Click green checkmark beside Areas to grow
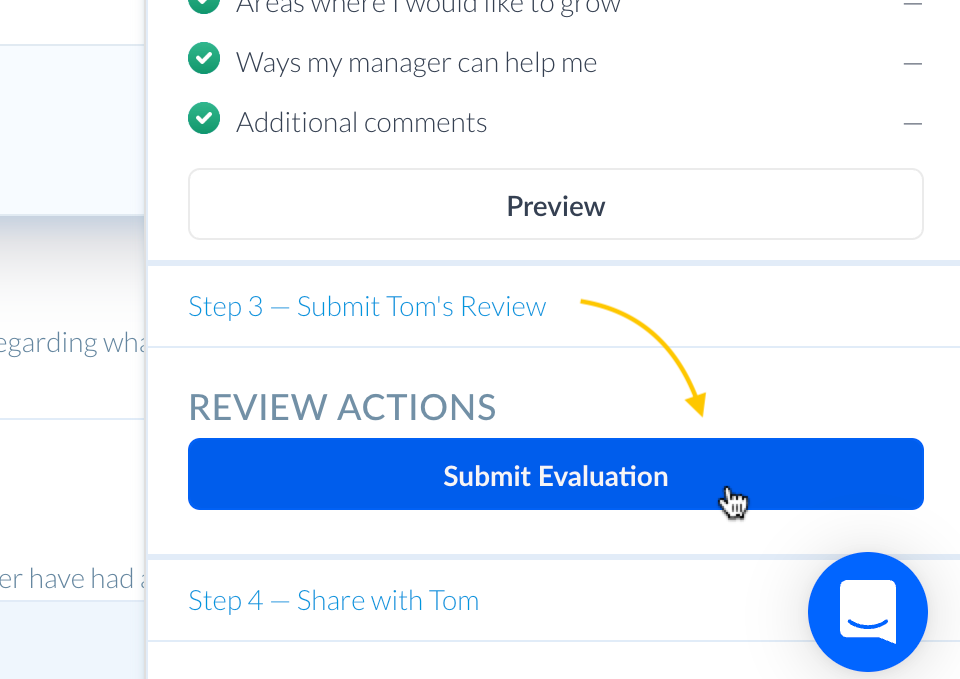 [x=204, y=5]
